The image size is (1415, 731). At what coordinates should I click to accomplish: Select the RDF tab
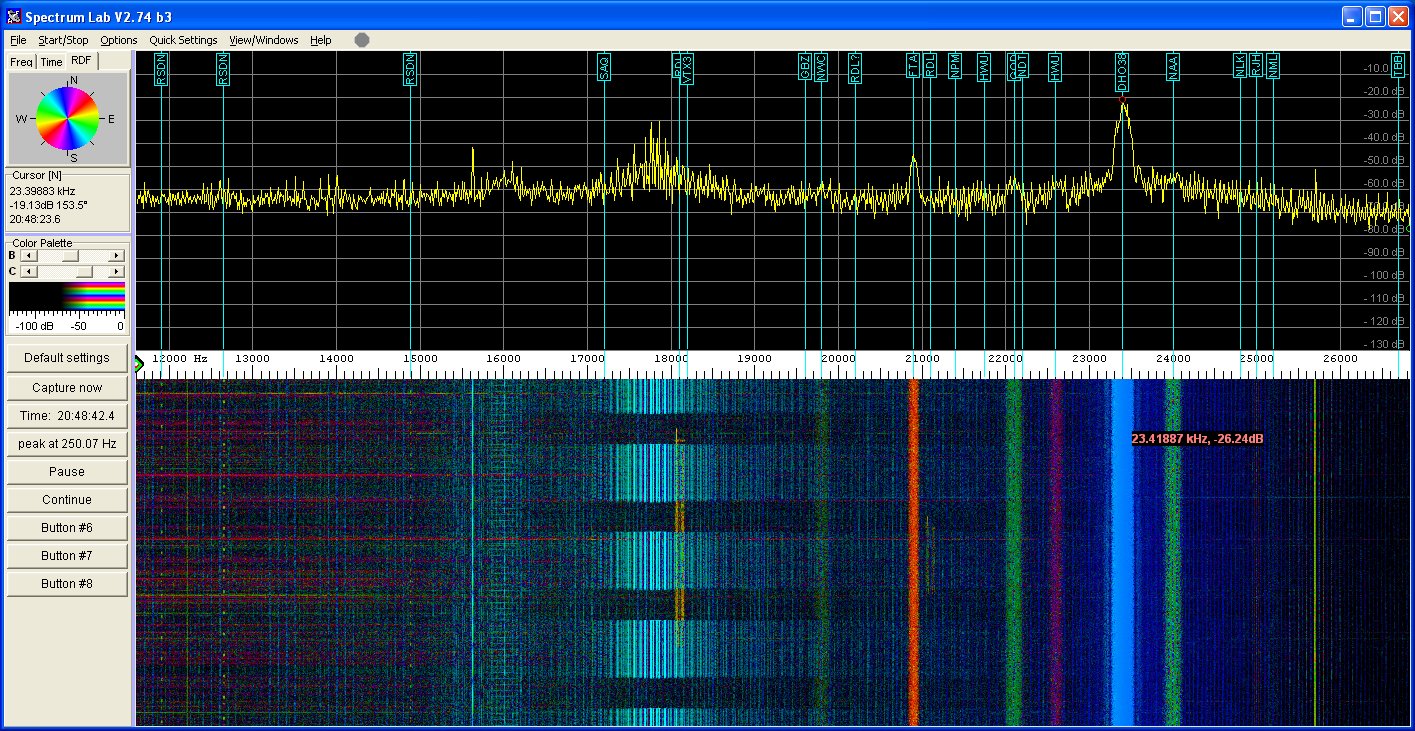tap(81, 61)
